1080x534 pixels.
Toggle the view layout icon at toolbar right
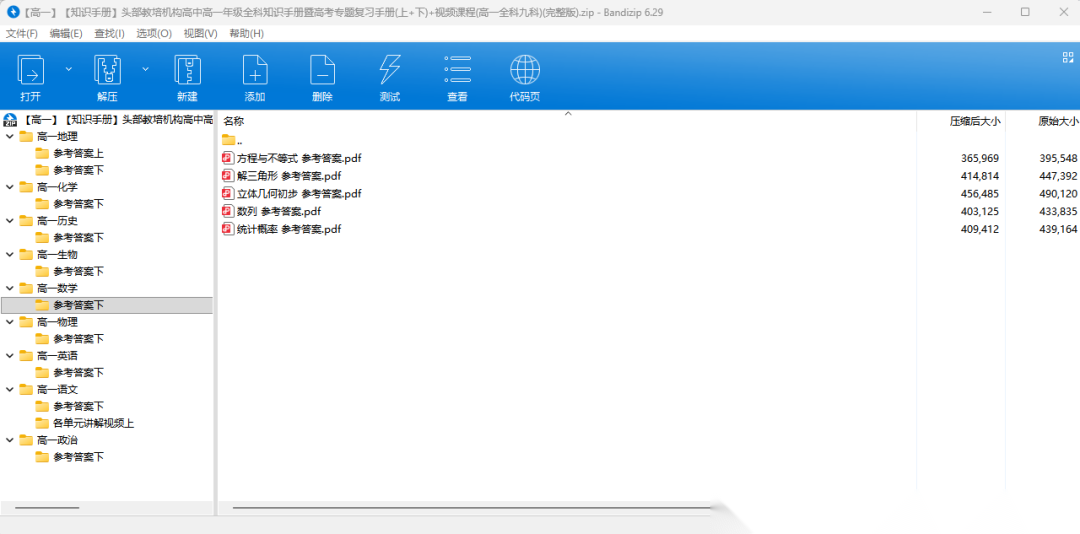pos(1067,58)
